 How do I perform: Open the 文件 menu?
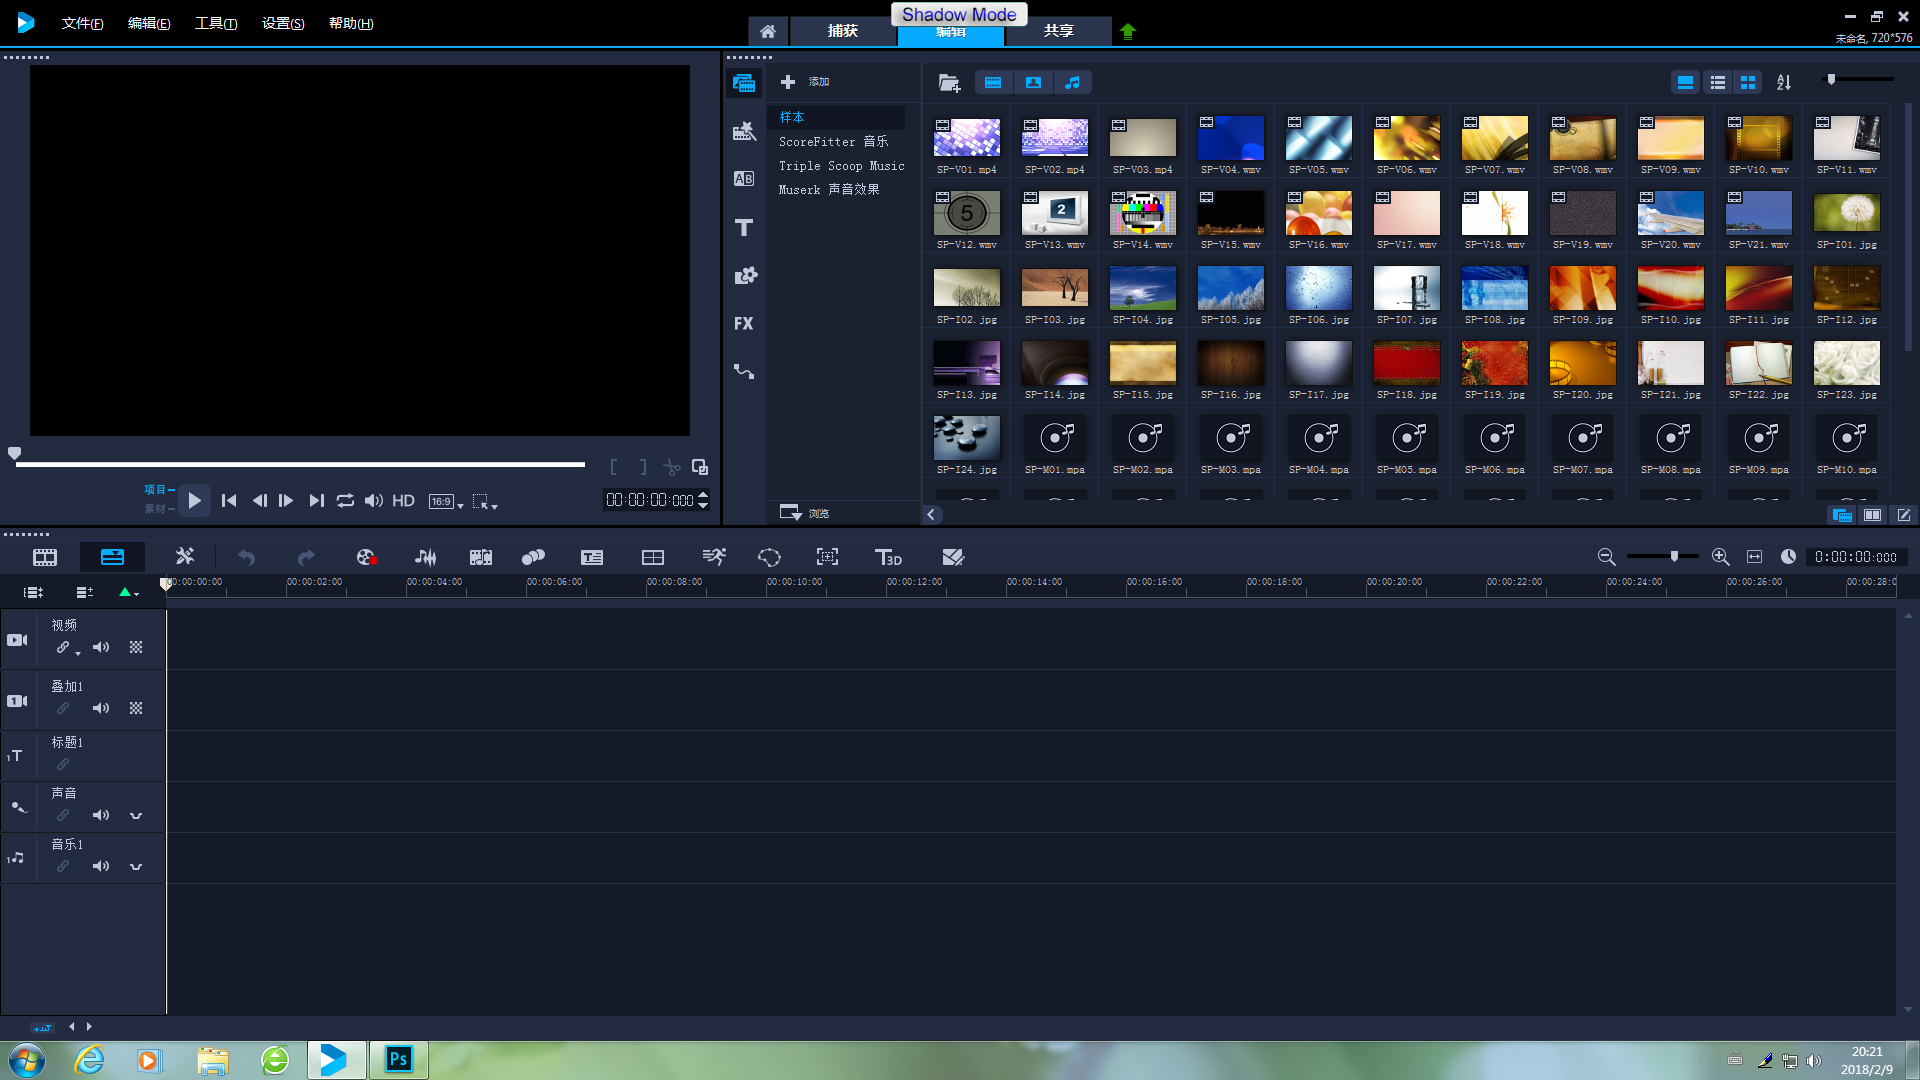(82, 23)
